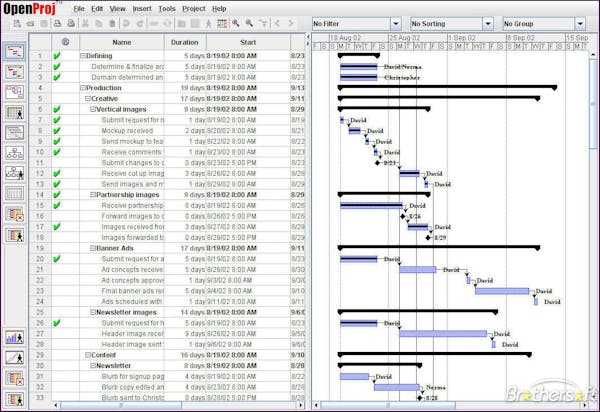This screenshot has height=412, width=600.
Task: Open the Tools menu
Action: [x=167, y=8]
